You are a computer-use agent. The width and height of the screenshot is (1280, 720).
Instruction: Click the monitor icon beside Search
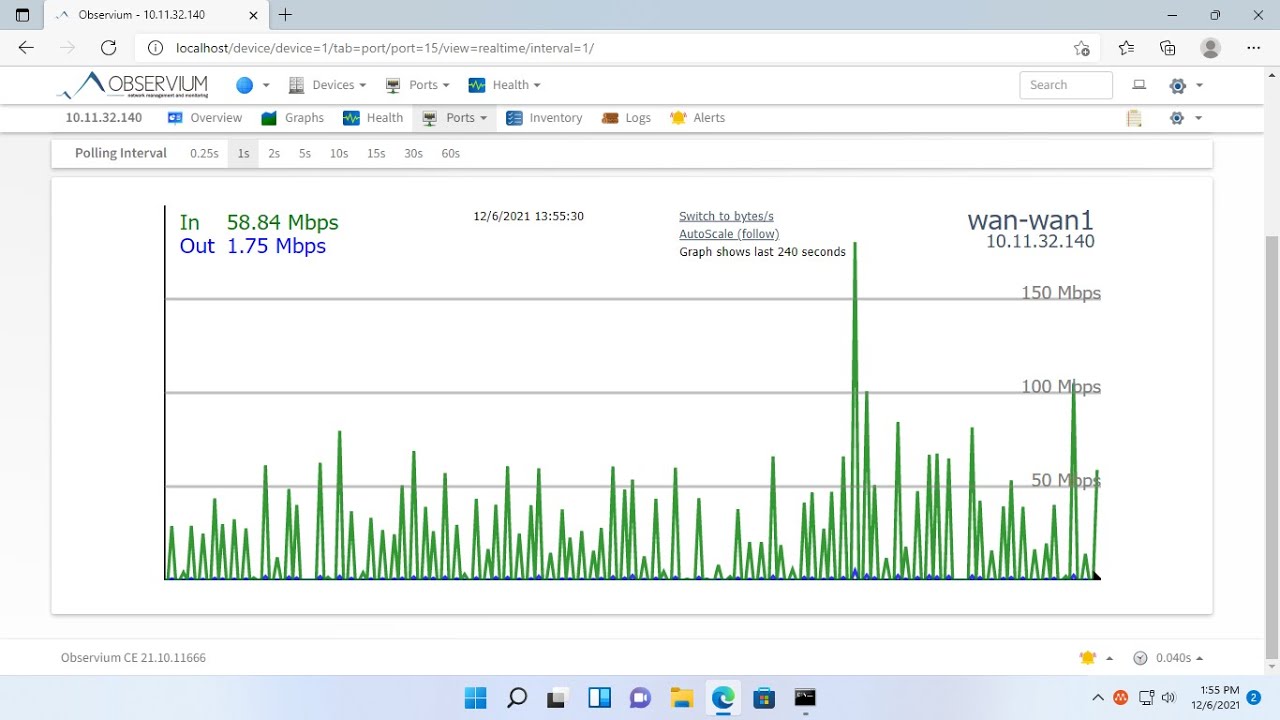[x=1139, y=85]
